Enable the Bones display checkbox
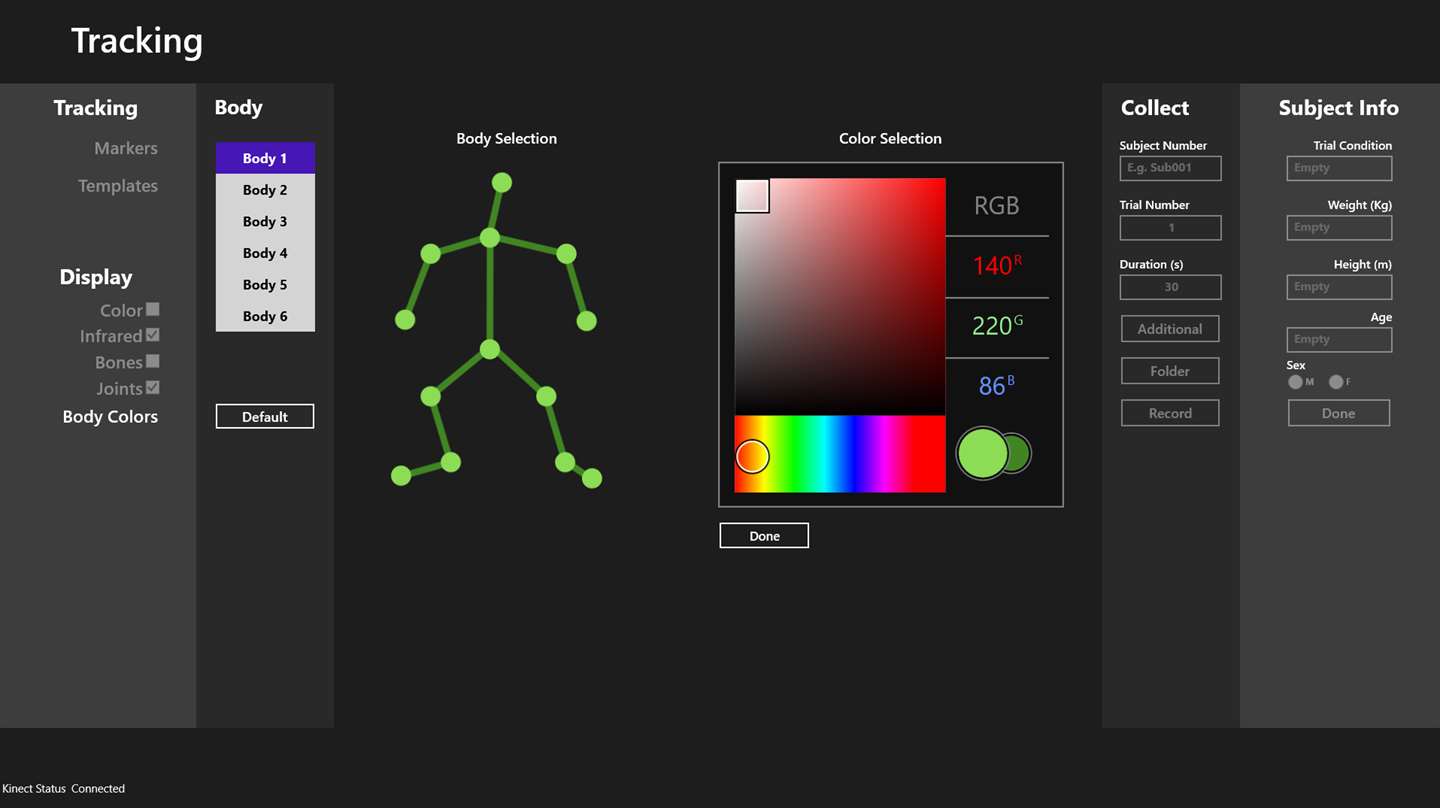The image size is (1440, 808). (153, 361)
